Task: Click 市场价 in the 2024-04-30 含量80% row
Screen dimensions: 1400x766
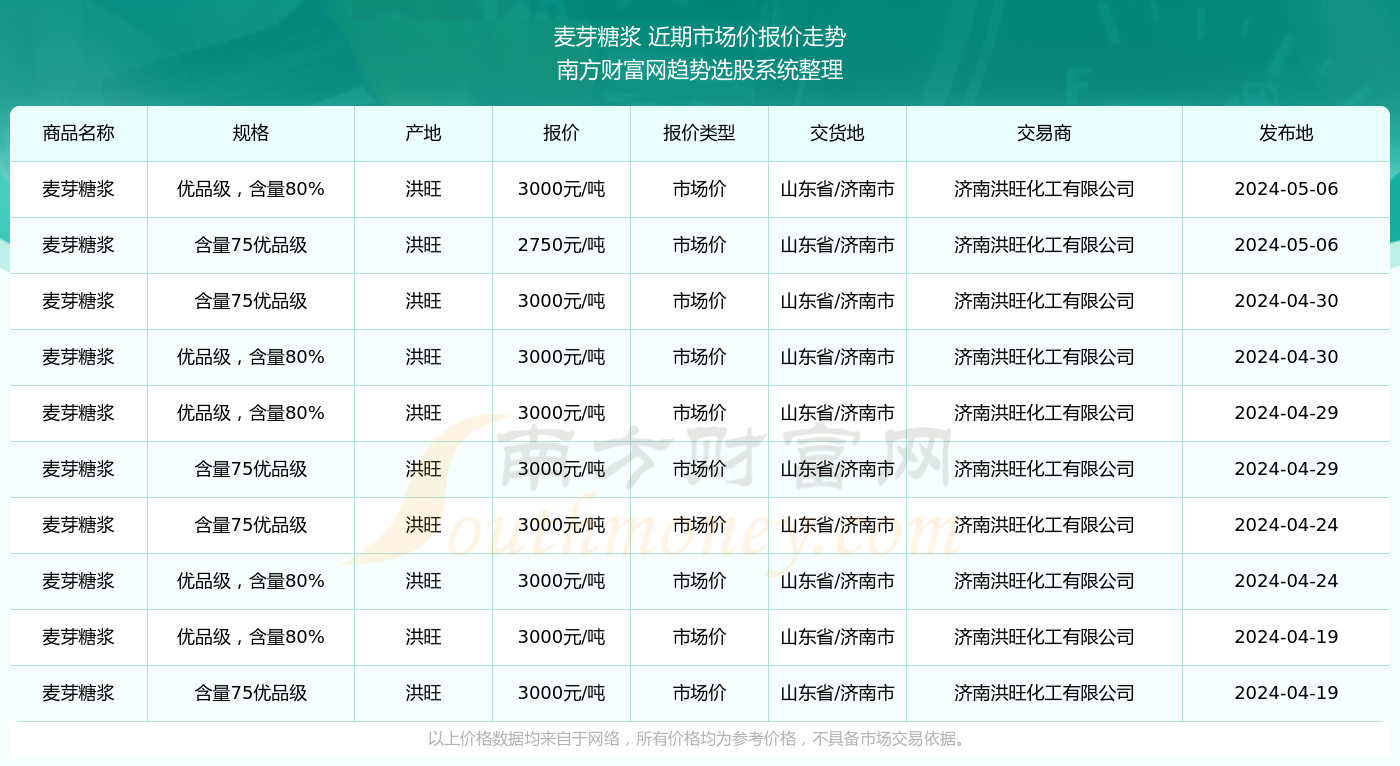Action: 699,357
